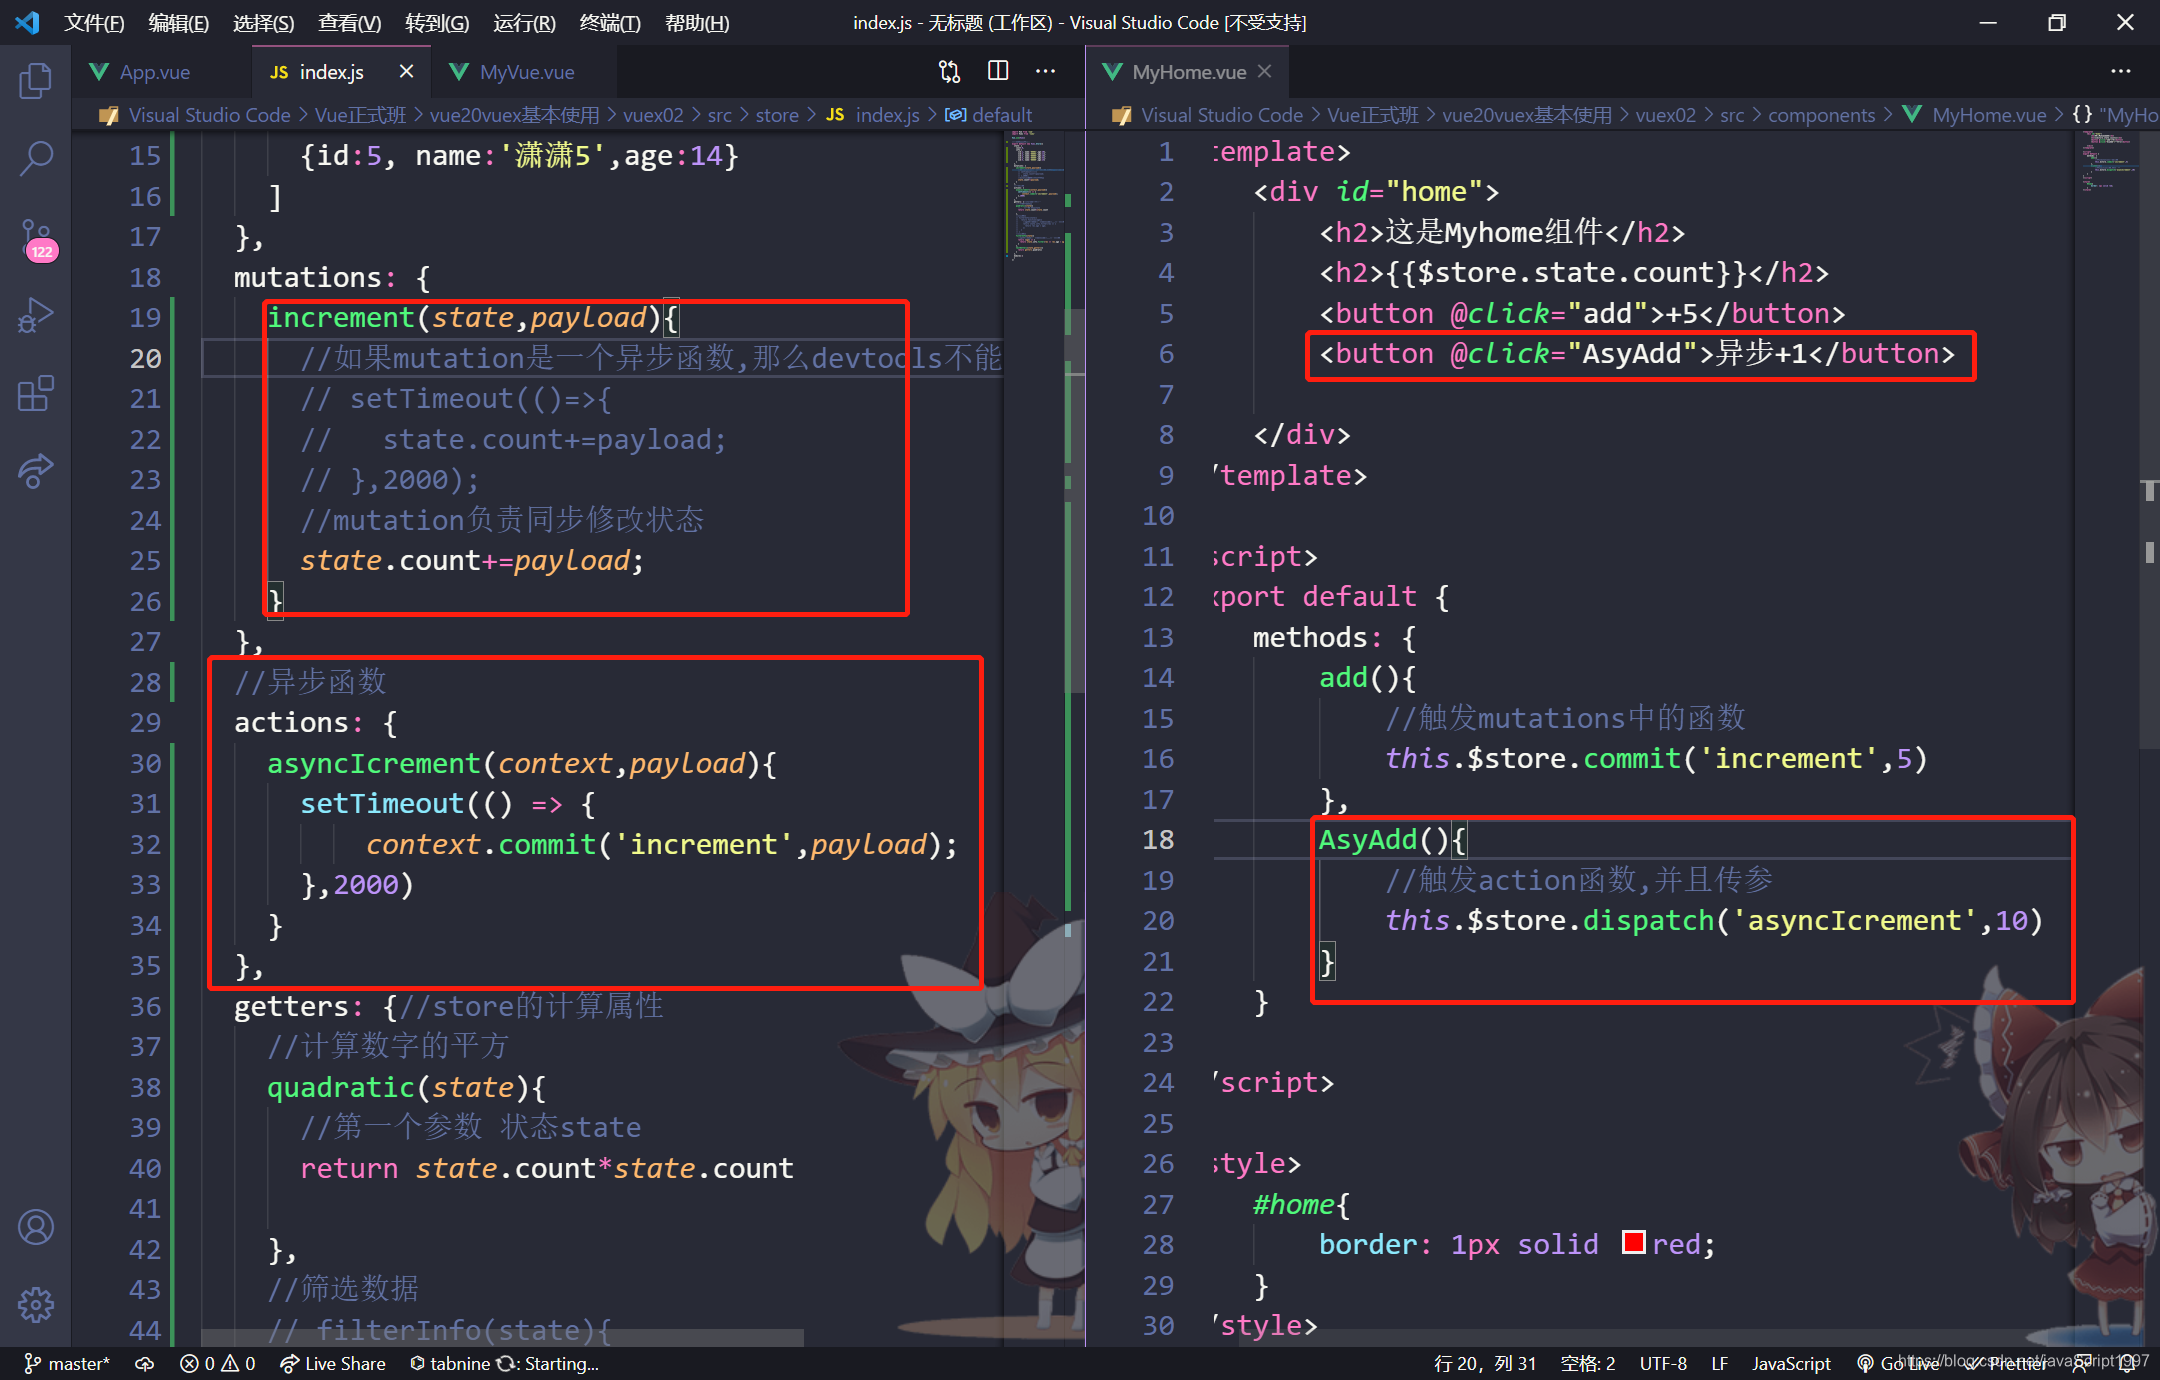
Task: Click the red color swatch in CSS
Action: pos(1633,1243)
